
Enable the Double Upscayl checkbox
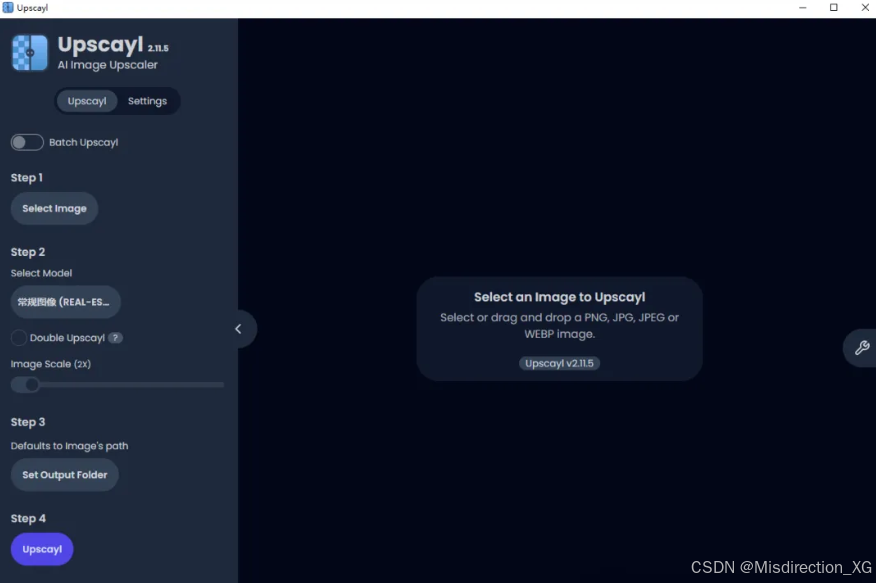(18, 338)
